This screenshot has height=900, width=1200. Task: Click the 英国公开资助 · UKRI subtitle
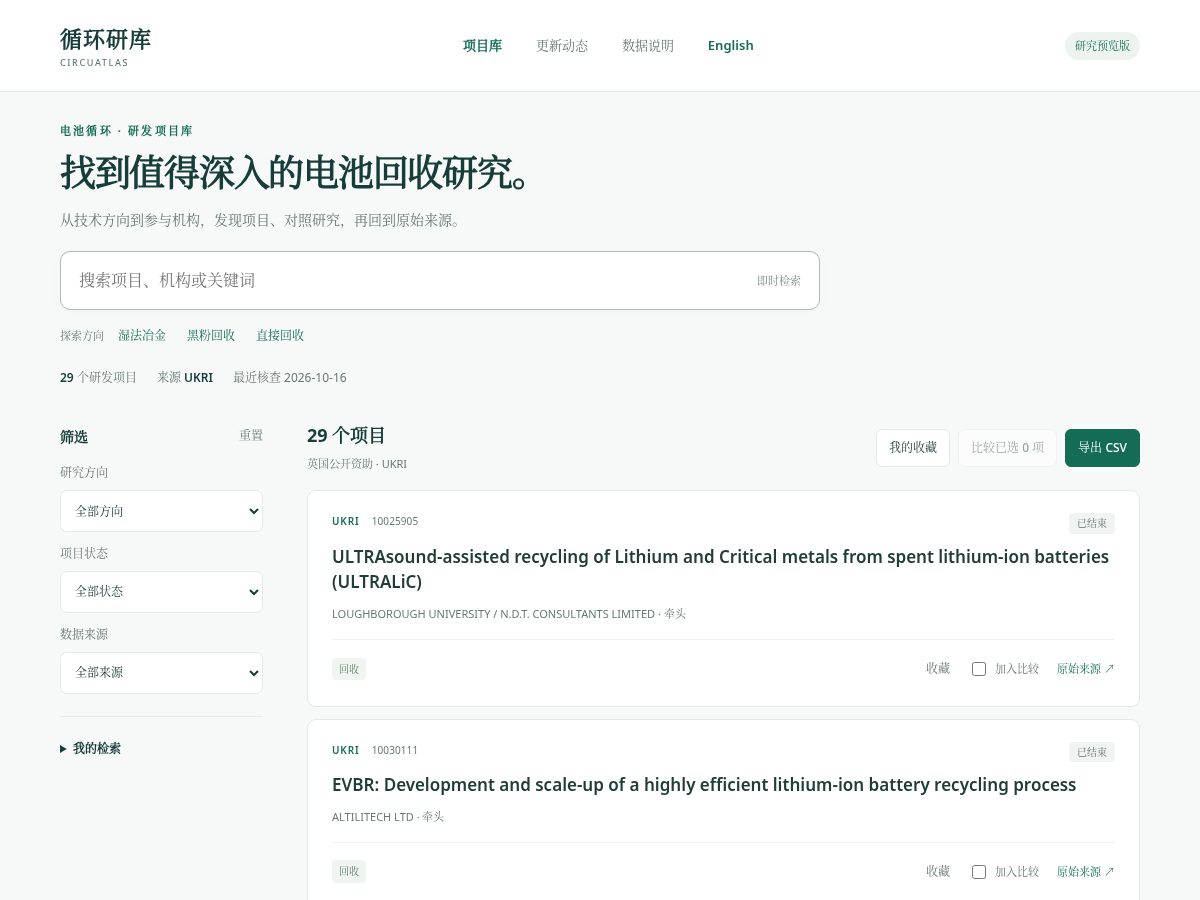[x=357, y=464]
